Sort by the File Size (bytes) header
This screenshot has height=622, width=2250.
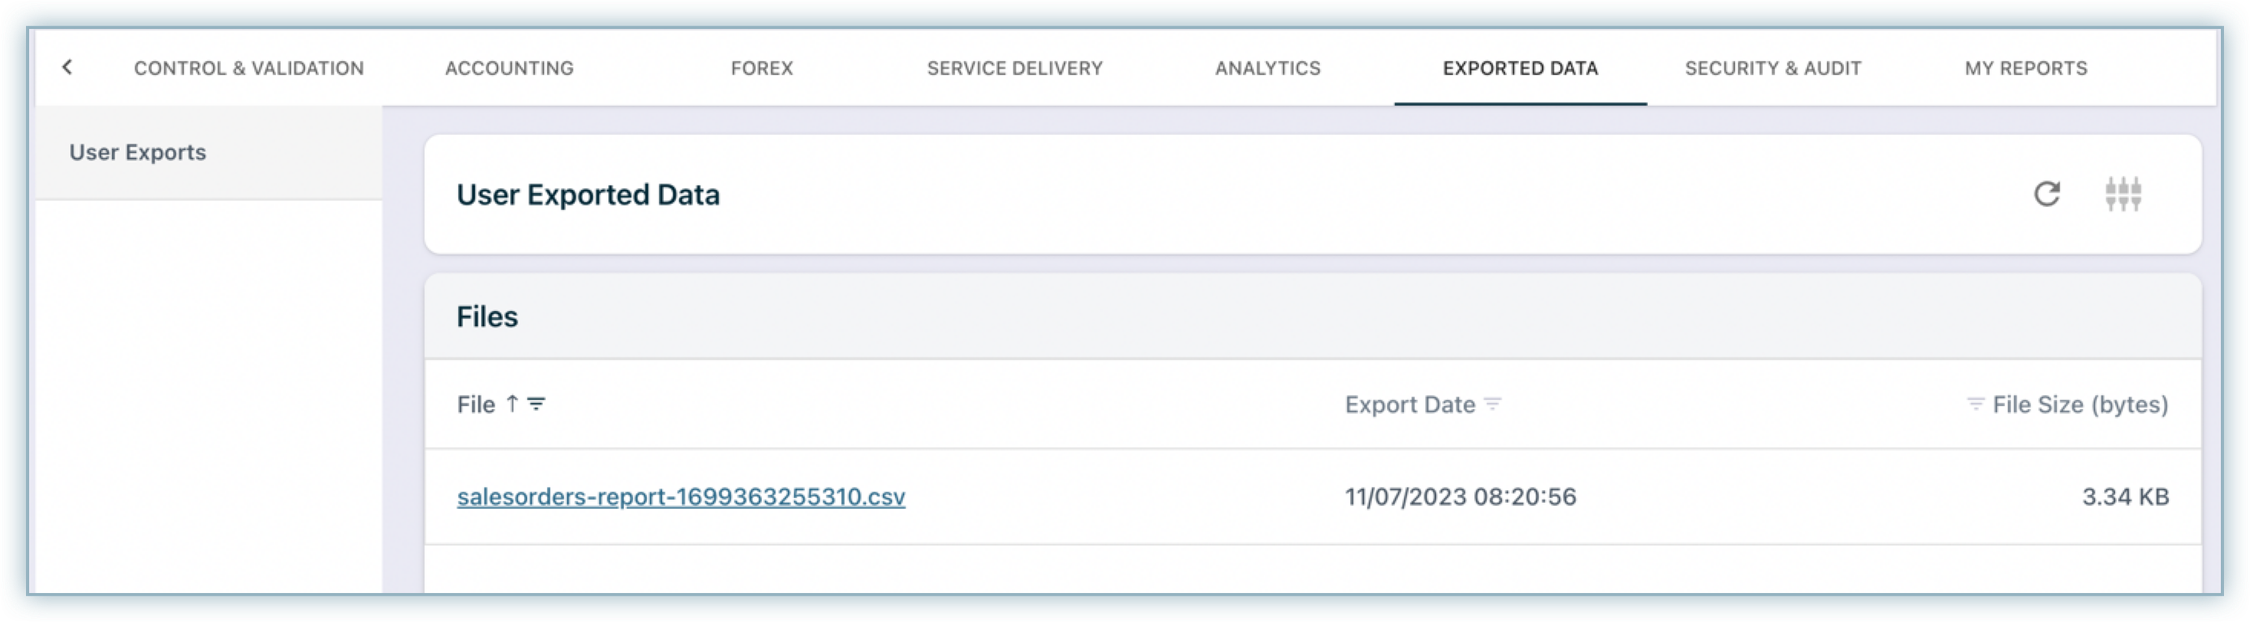pyautogui.click(x=2080, y=404)
